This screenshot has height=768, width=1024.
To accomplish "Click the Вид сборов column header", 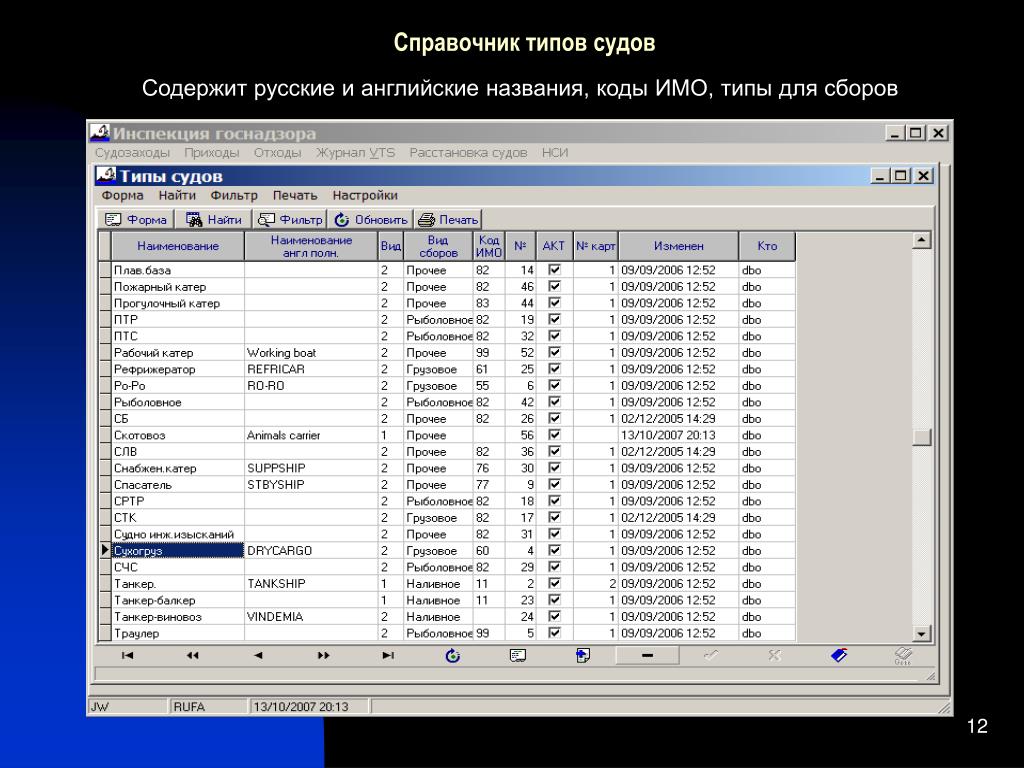I will point(438,246).
